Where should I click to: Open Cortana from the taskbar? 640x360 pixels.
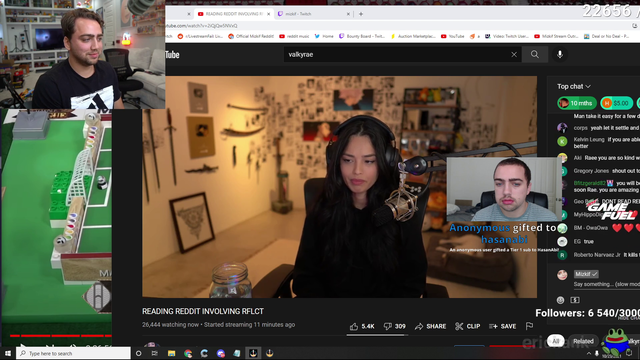pos(138,353)
